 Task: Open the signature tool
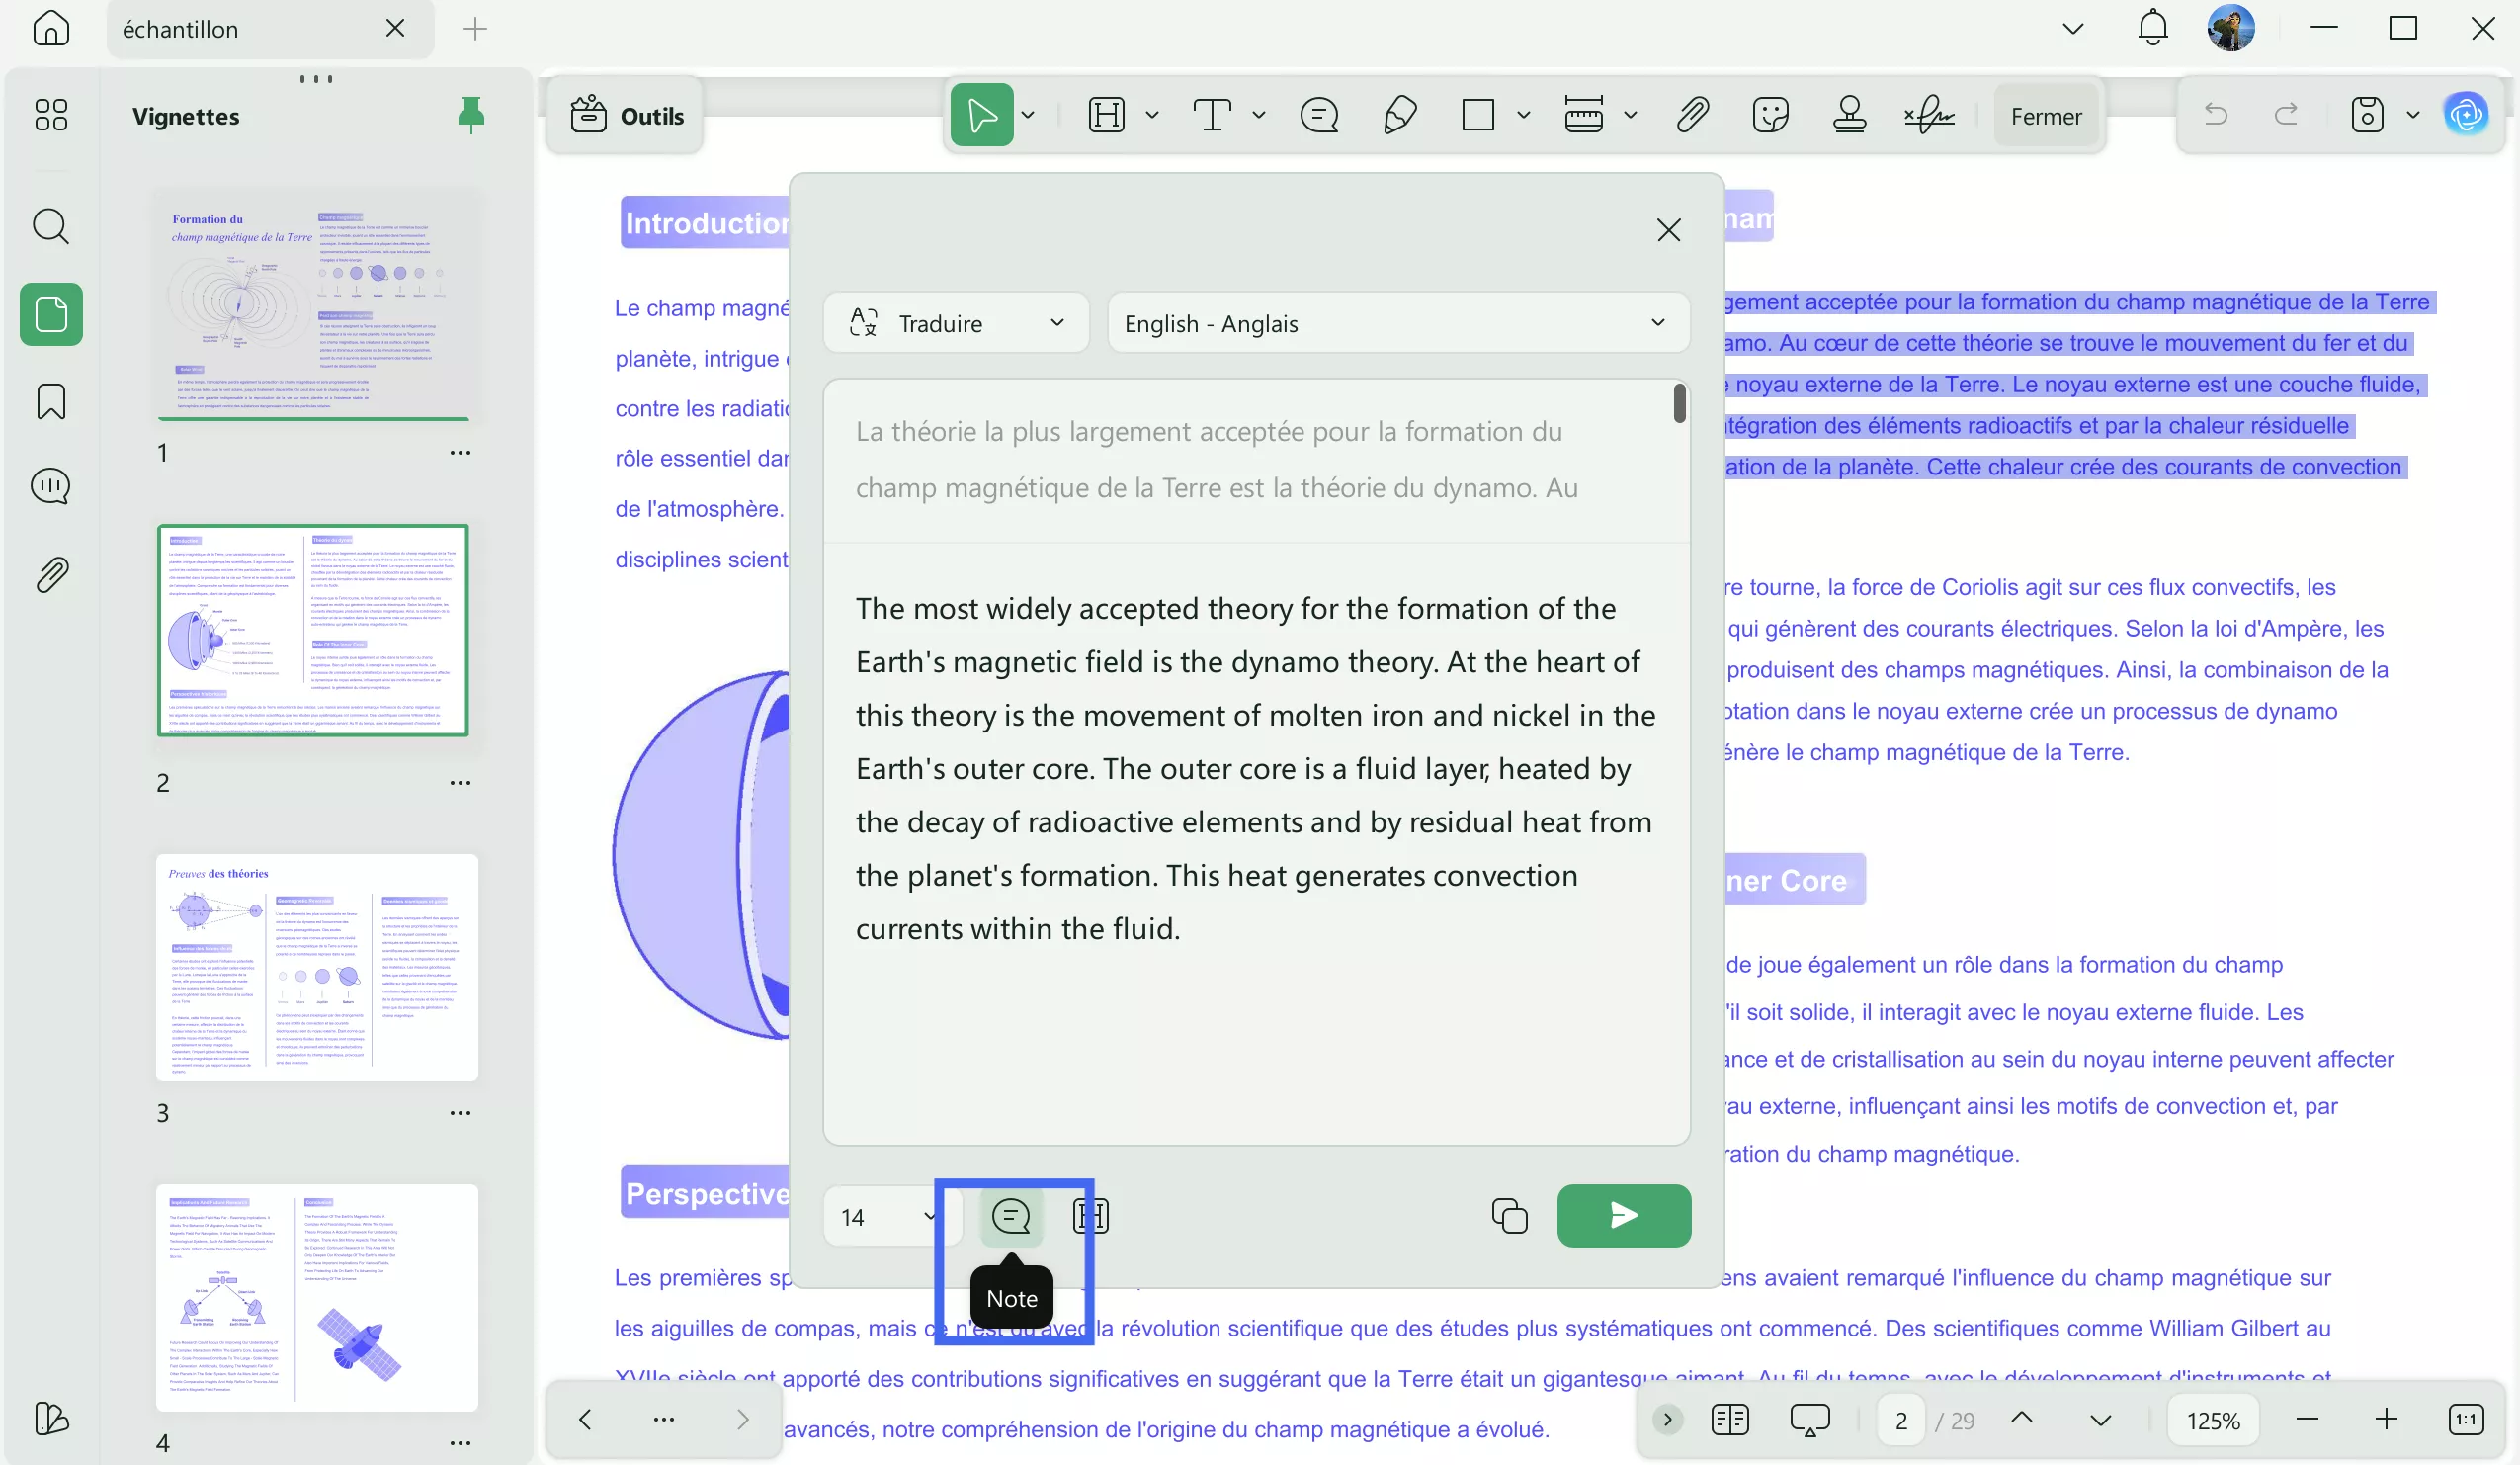point(1929,117)
